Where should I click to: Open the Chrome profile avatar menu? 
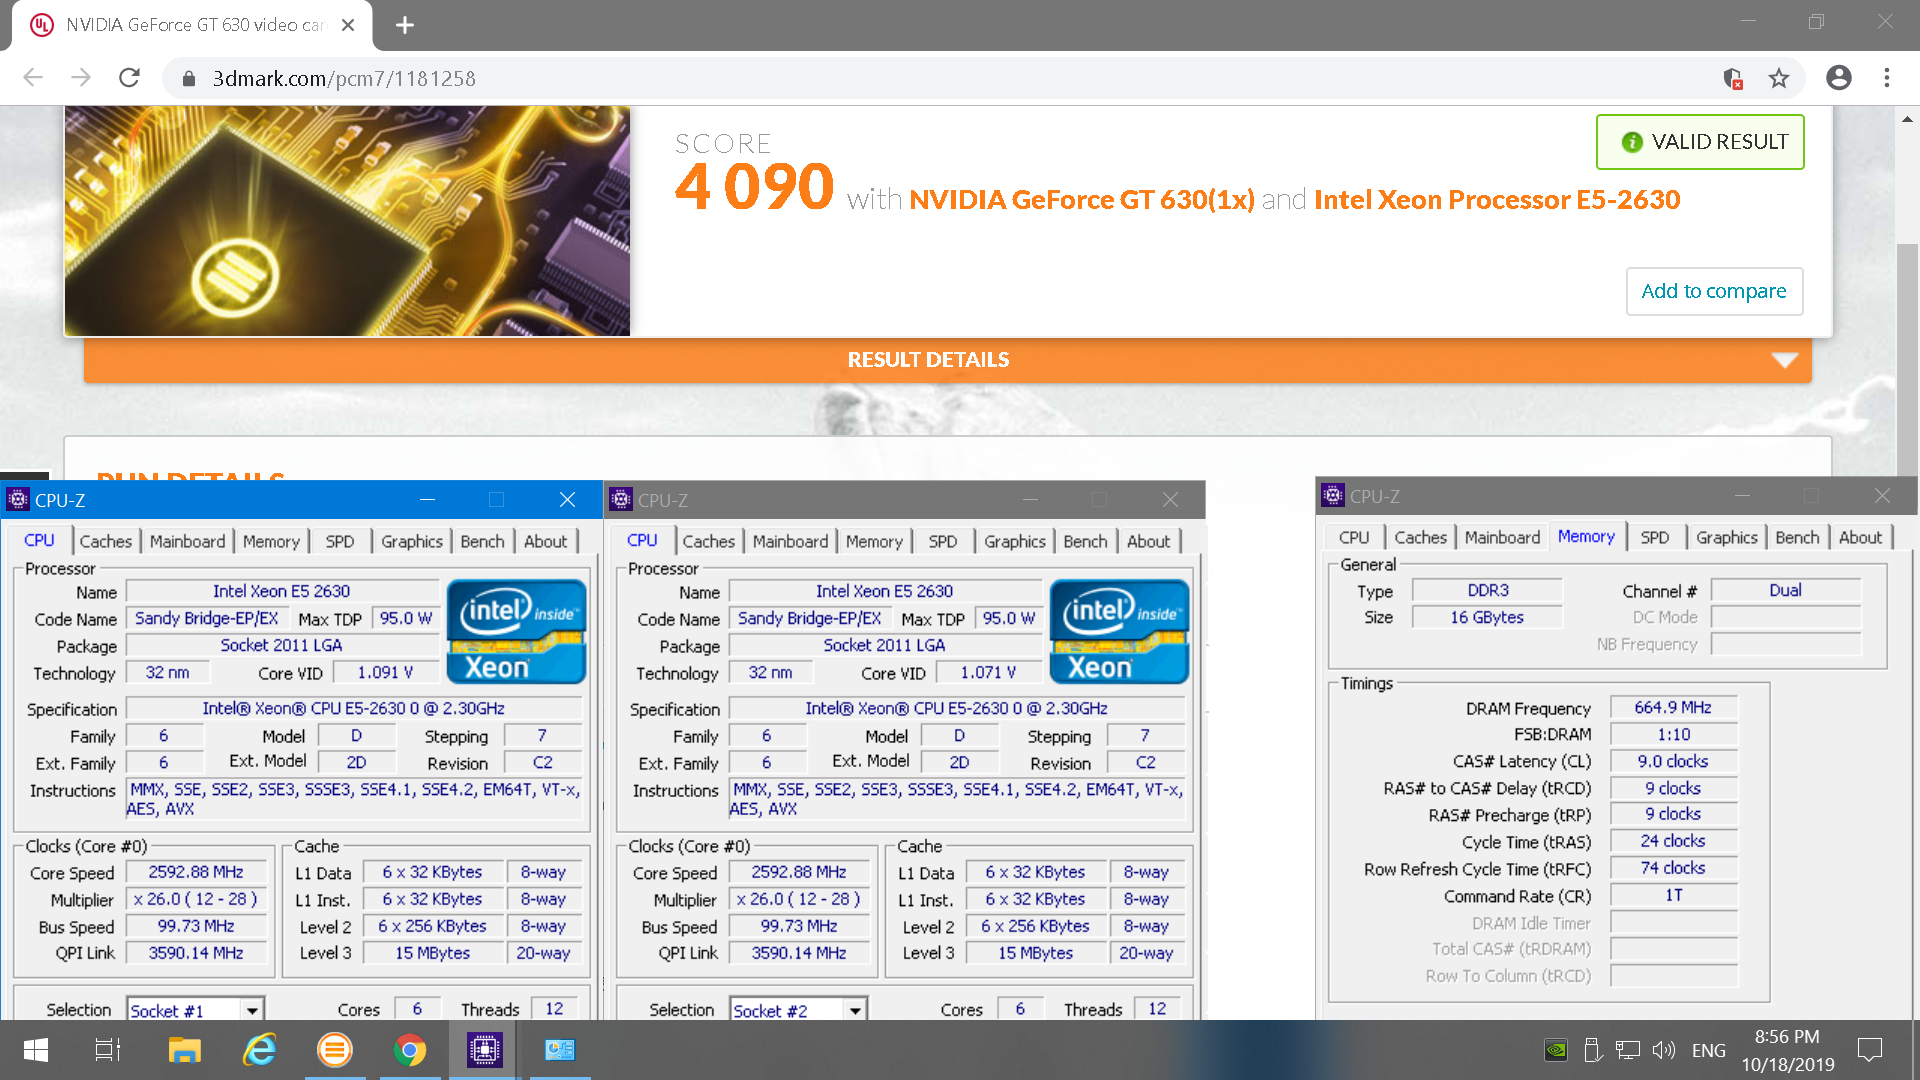point(1838,78)
